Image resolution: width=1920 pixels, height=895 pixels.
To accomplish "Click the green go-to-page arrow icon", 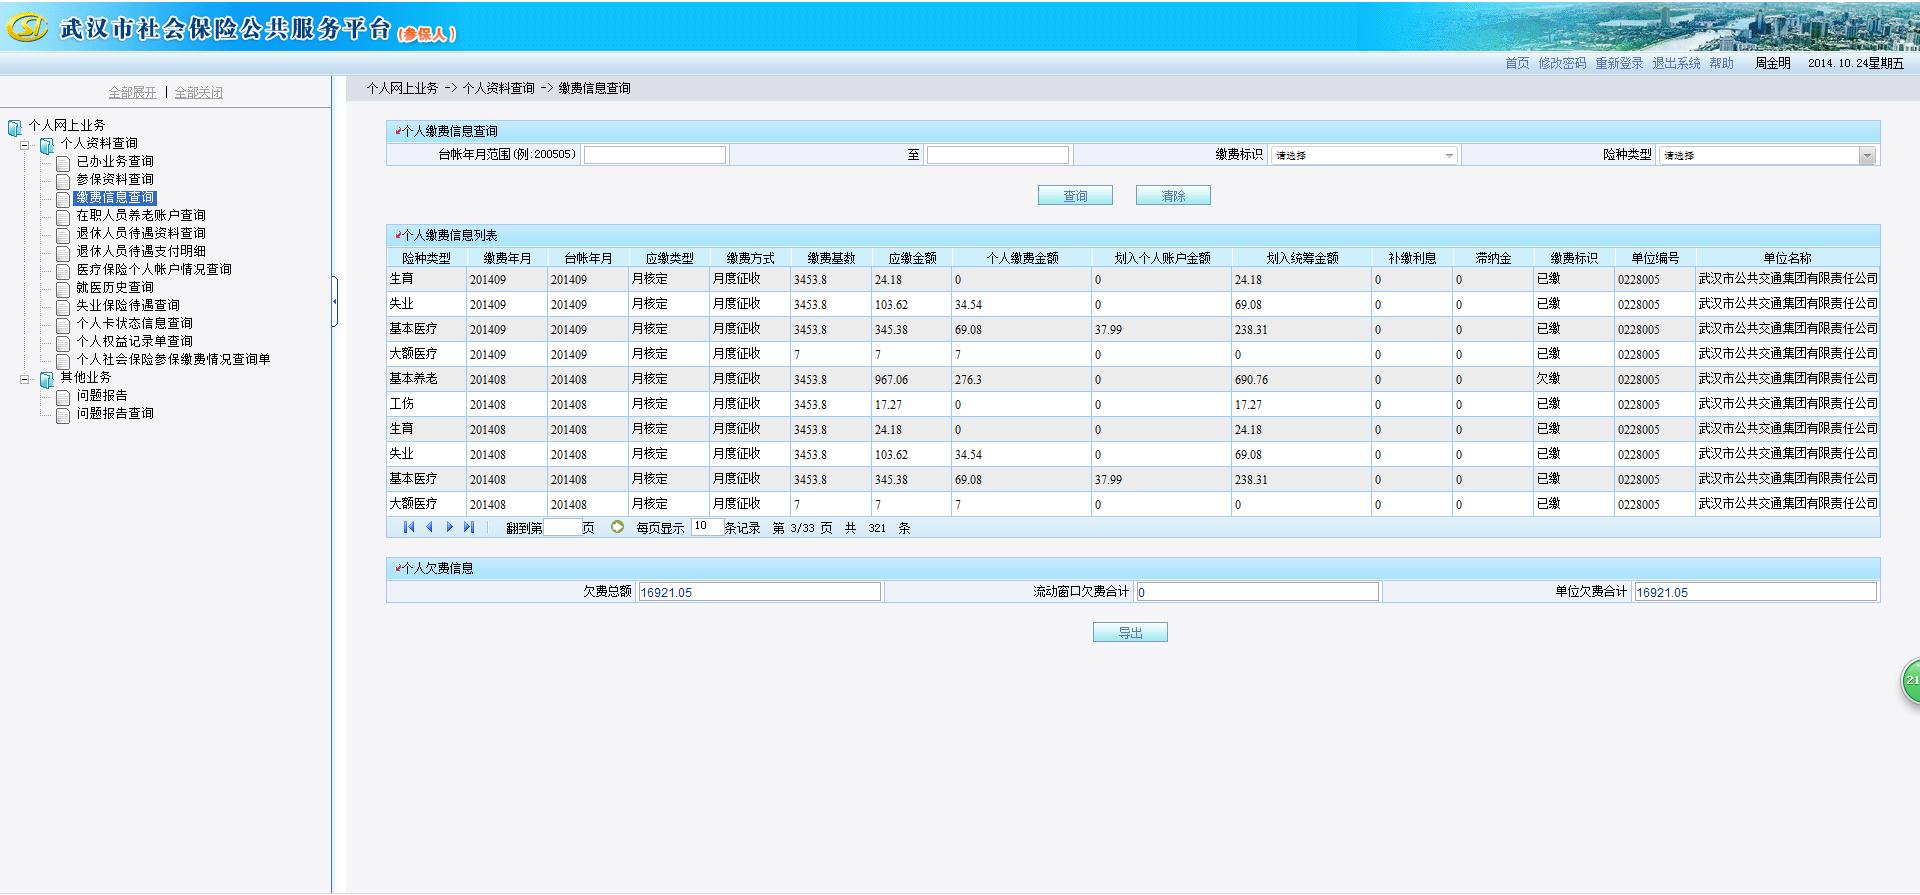I will 617,527.
